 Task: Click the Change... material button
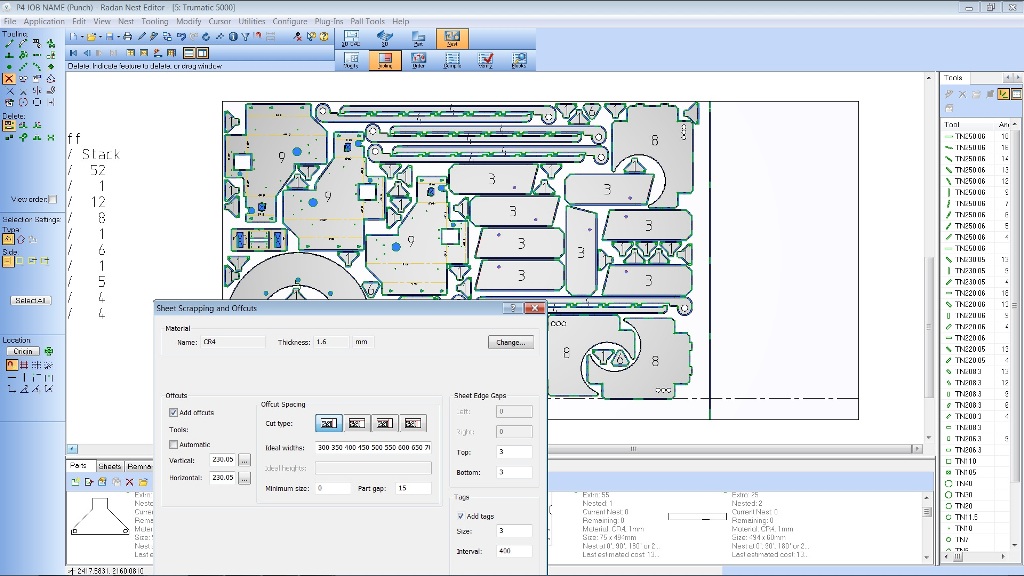coord(510,342)
